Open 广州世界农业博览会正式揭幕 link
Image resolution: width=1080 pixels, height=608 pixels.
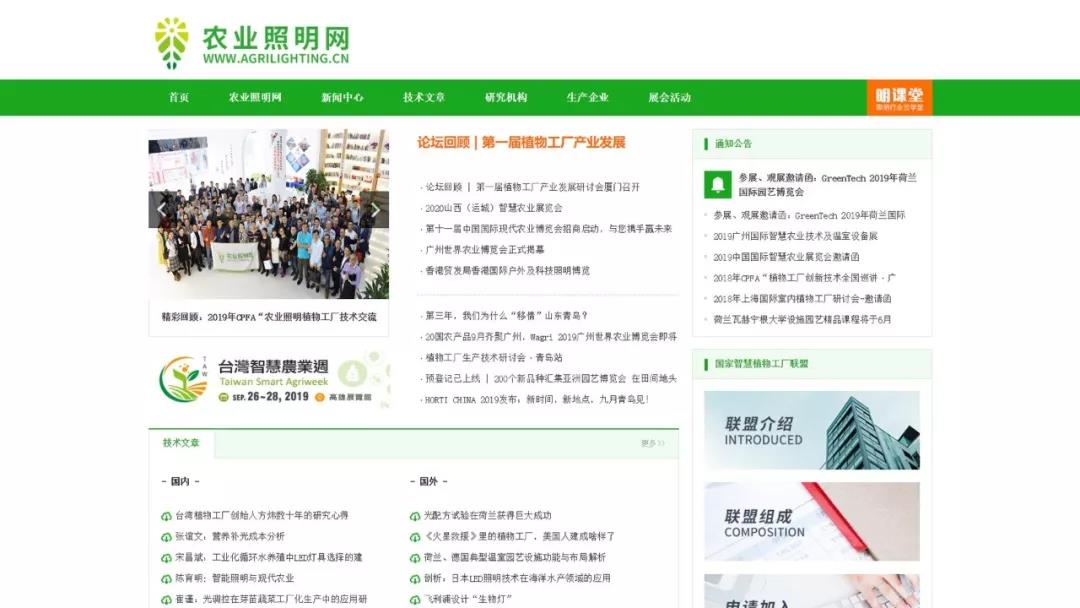[485, 250]
